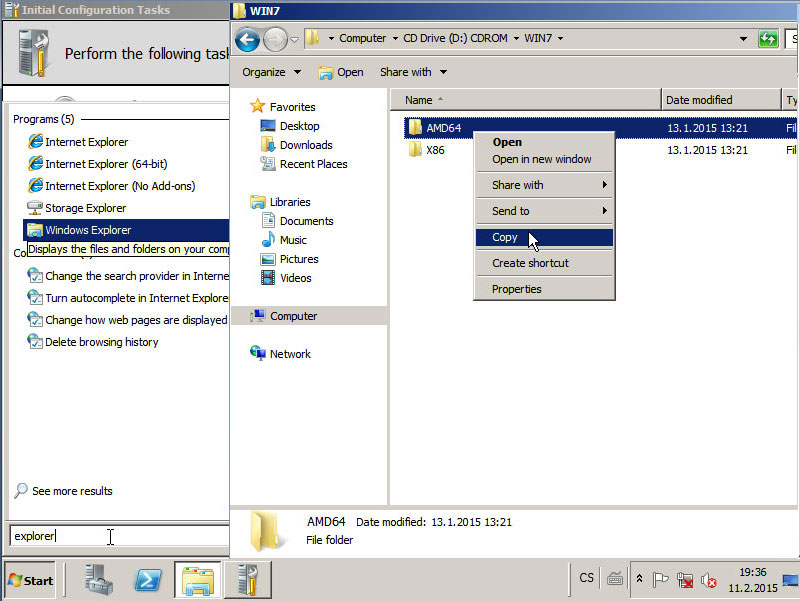Click the search box containing explorer
The height and width of the screenshot is (601, 800).
(x=115, y=536)
